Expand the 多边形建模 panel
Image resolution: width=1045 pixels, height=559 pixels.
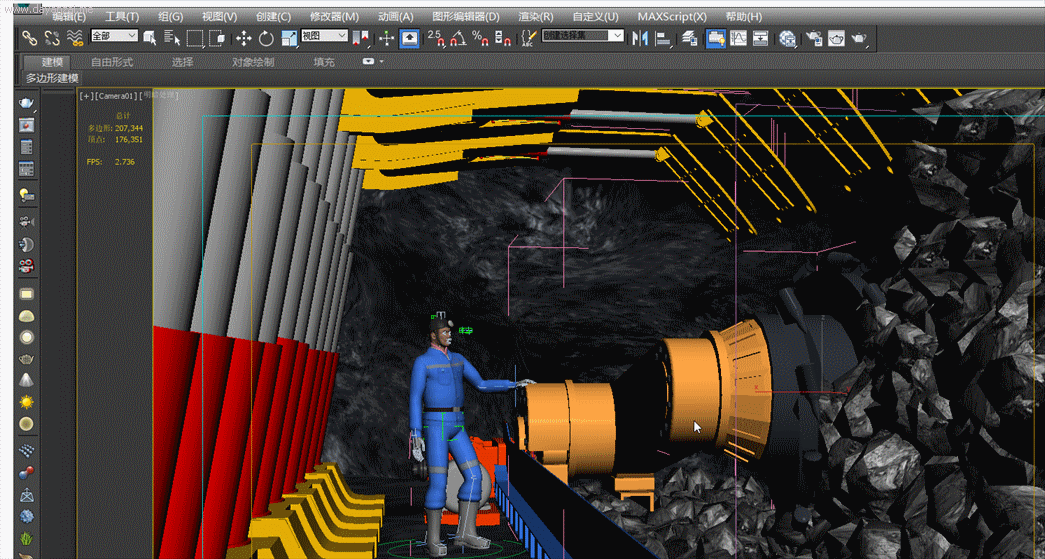(x=52, y=78)
